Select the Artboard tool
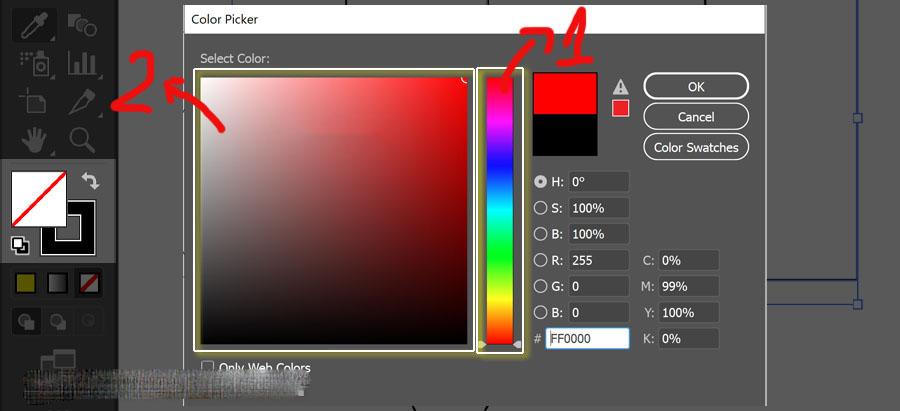The image size is (900, 411). tap(33, 102)
